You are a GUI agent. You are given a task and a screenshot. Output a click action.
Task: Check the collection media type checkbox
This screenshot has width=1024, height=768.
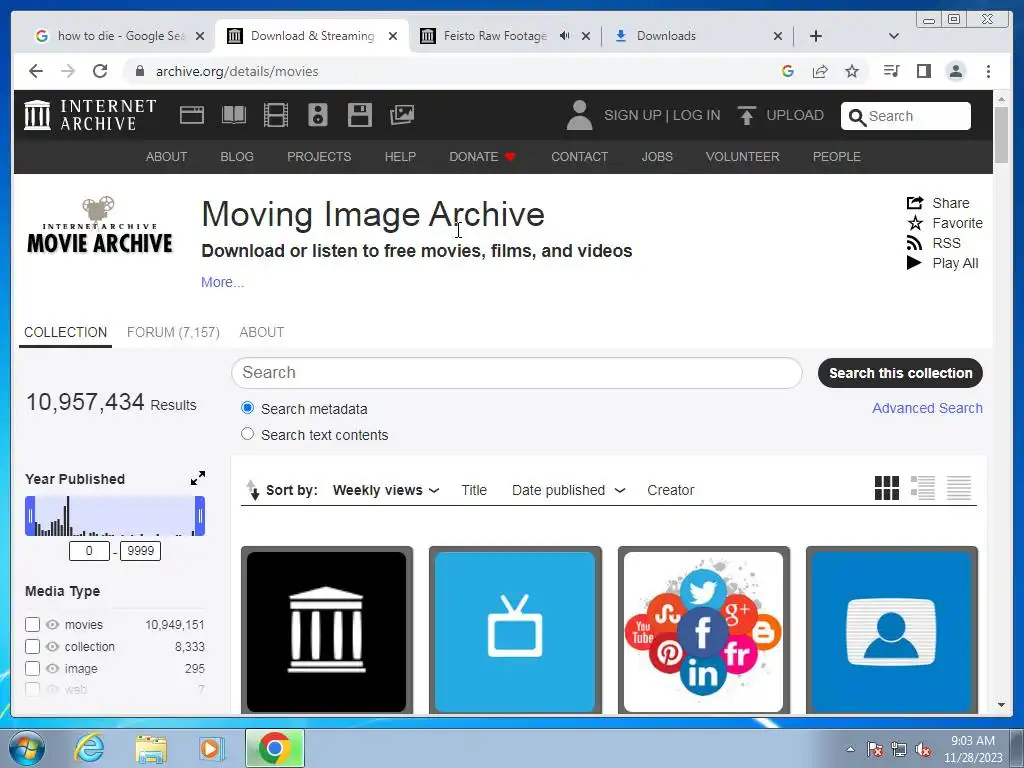pos(33,647)
